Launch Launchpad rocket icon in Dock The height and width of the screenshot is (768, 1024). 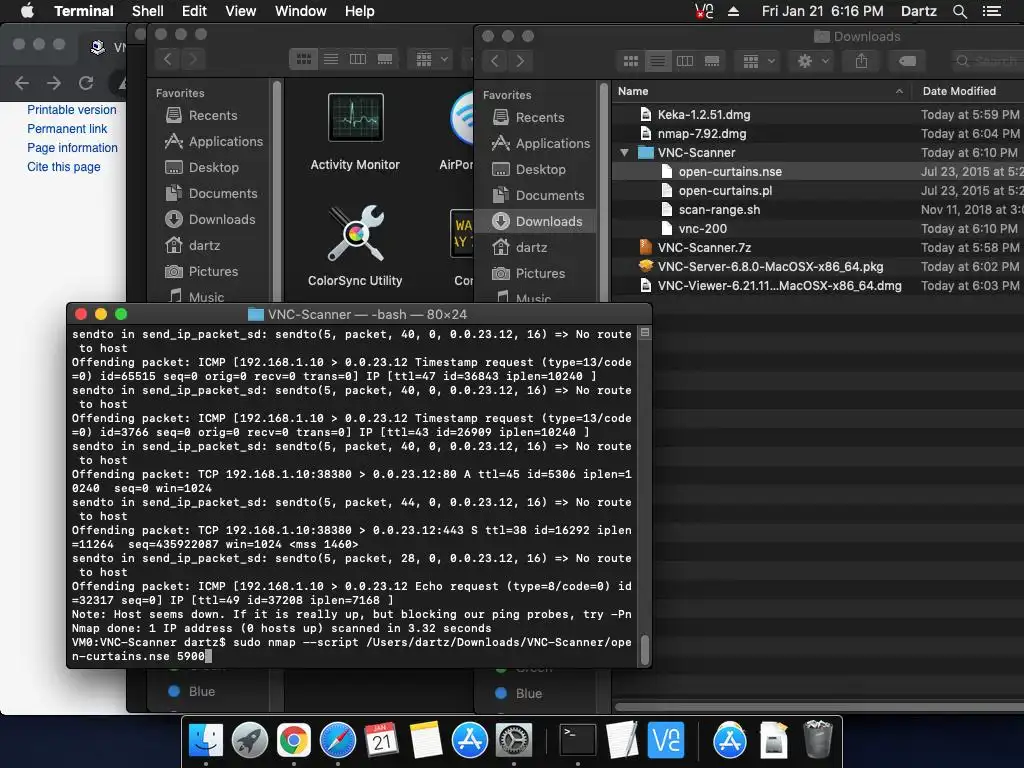click(249, 741)
